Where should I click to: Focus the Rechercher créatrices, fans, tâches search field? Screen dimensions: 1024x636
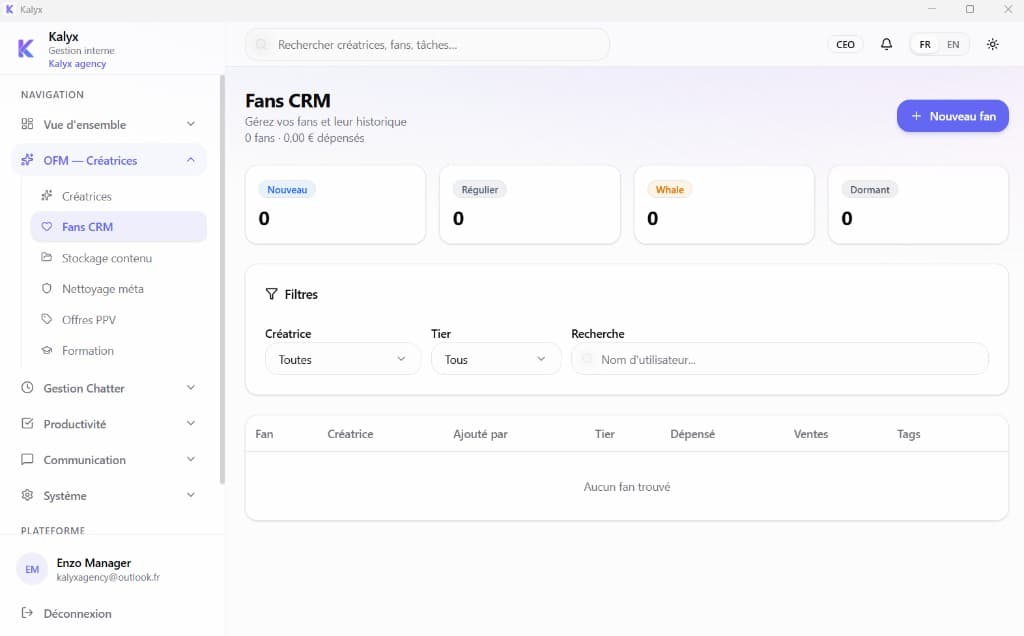pyautogui.click(x=427, y=44)
